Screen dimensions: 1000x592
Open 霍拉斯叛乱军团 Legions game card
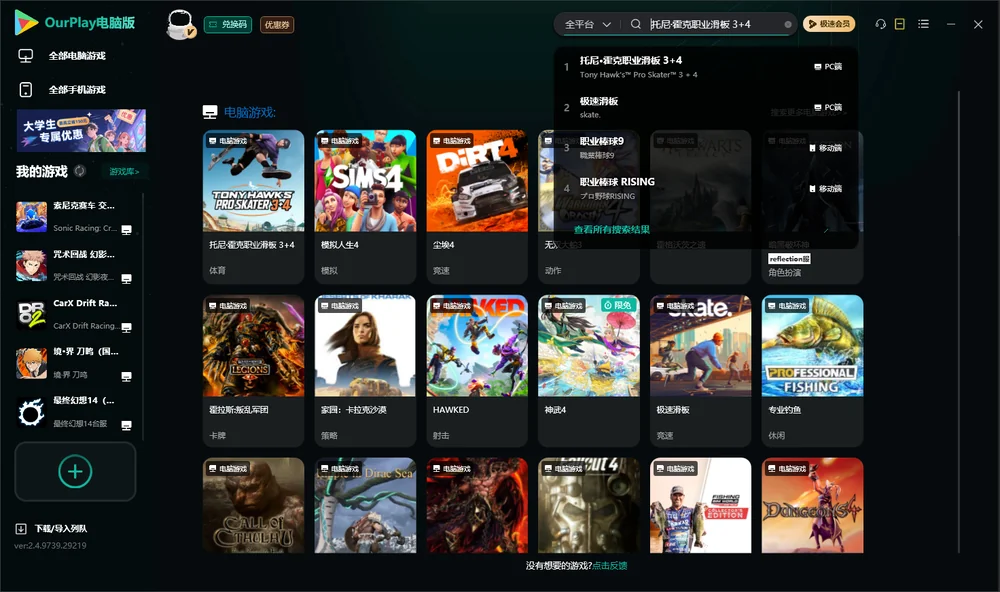[253, 371]
